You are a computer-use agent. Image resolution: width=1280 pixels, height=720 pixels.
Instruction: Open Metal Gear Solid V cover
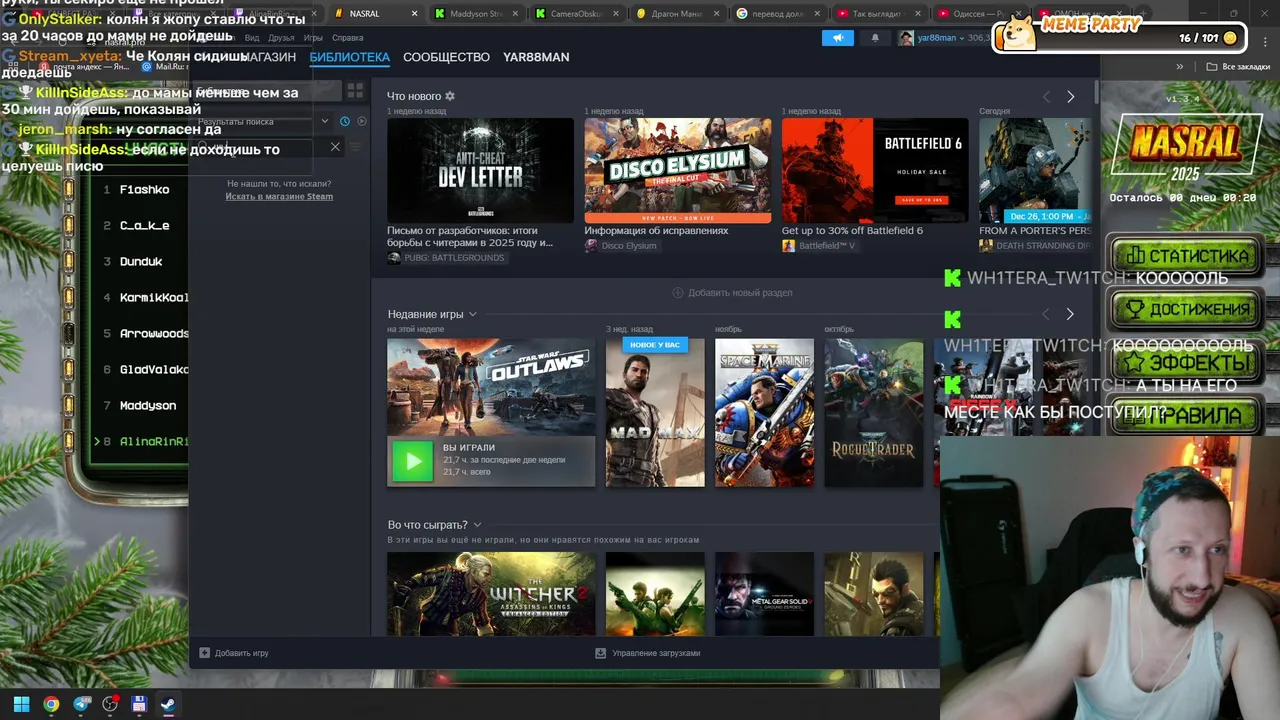pos(764,594)
